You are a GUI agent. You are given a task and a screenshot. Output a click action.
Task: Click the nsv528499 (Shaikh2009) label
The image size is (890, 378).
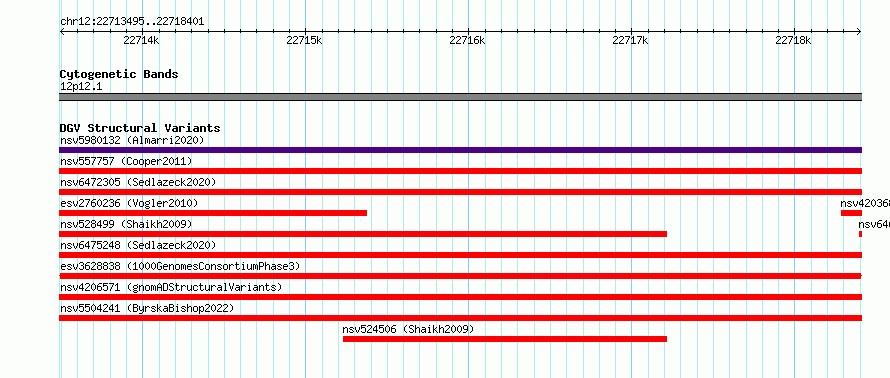pos(126,224)
